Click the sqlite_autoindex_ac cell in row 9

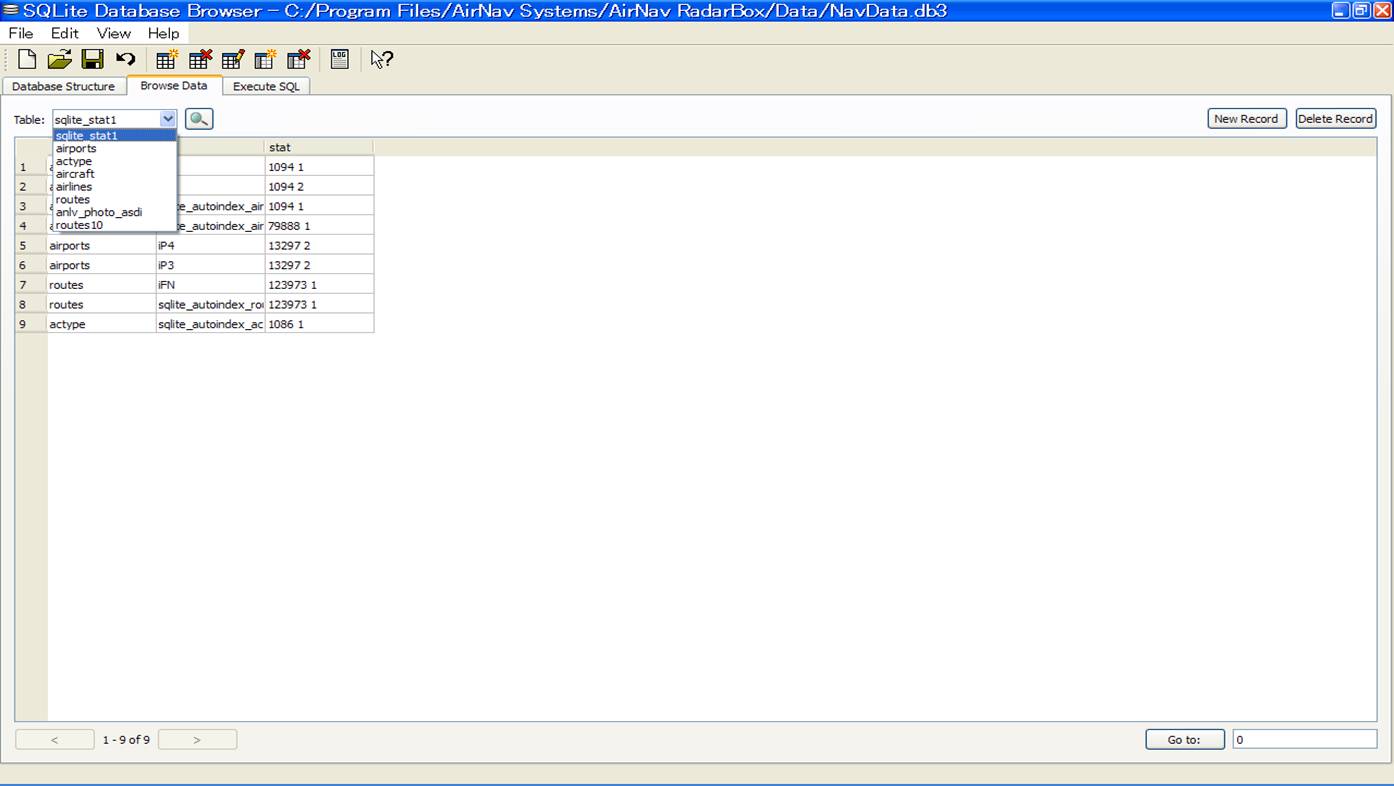pyautogui.click(x=210, y=324)
